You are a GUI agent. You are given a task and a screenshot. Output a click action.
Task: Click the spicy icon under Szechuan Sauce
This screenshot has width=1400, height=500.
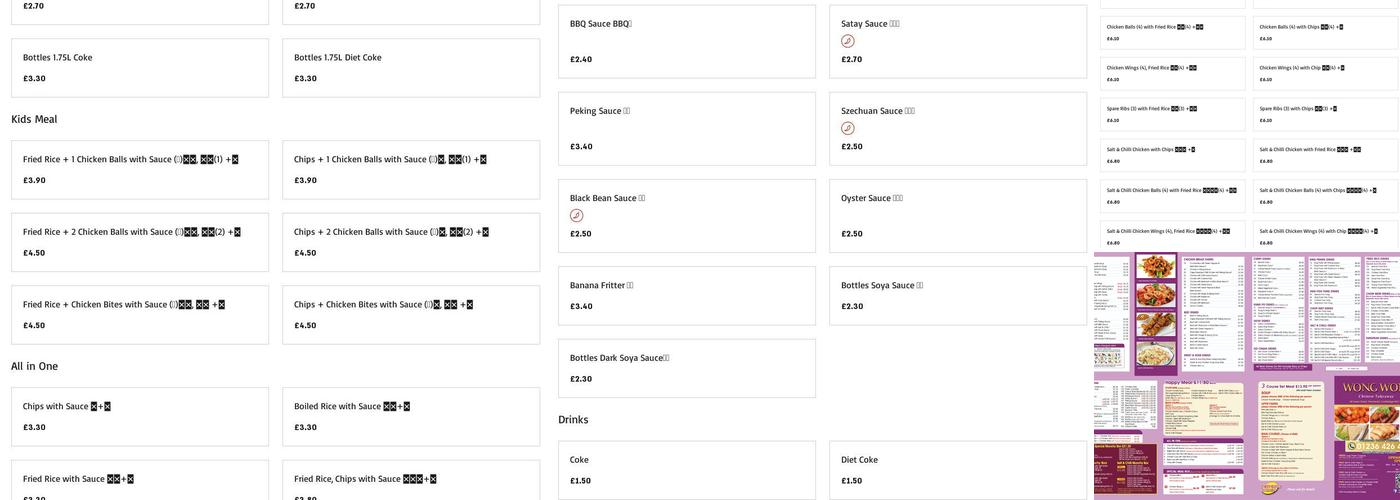click(x=848, y=128)
